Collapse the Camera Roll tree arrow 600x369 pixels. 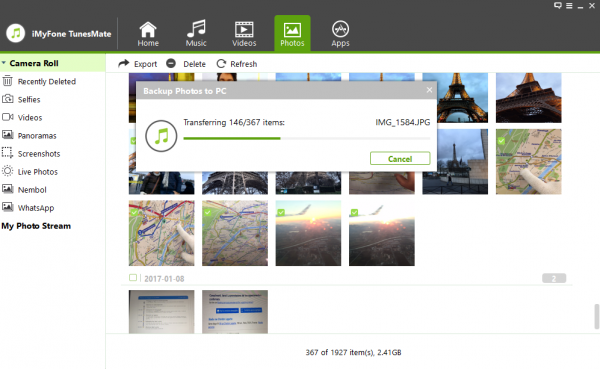pyautogui.click(x=3, y=62)
